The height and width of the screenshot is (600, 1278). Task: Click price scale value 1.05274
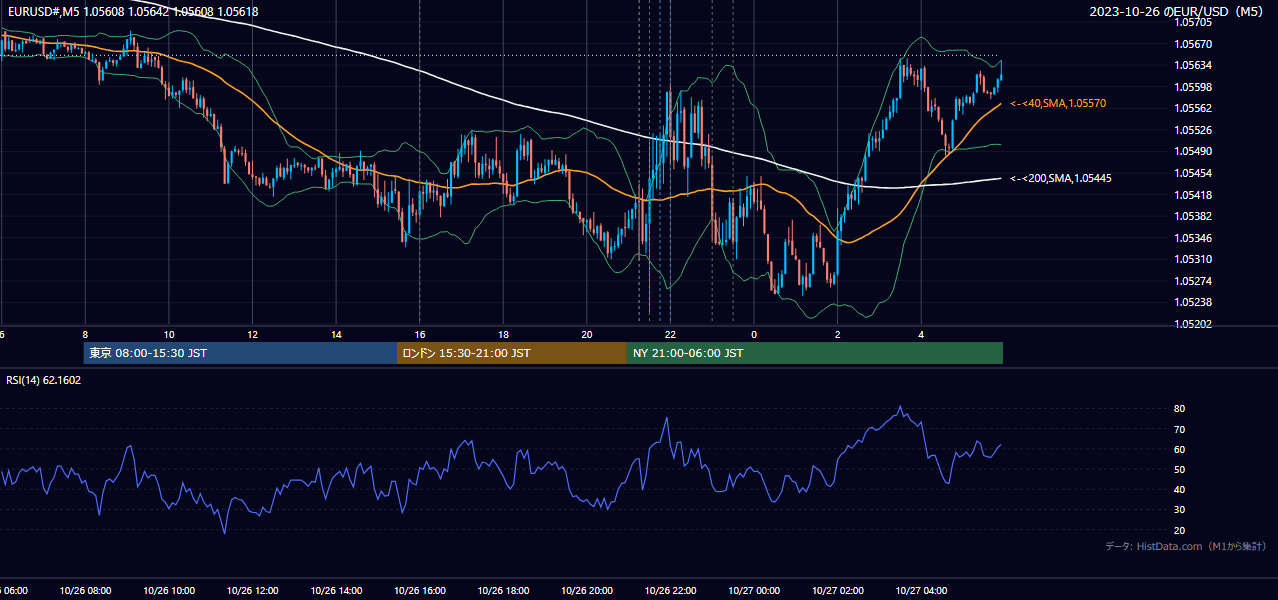[1192, 281]
